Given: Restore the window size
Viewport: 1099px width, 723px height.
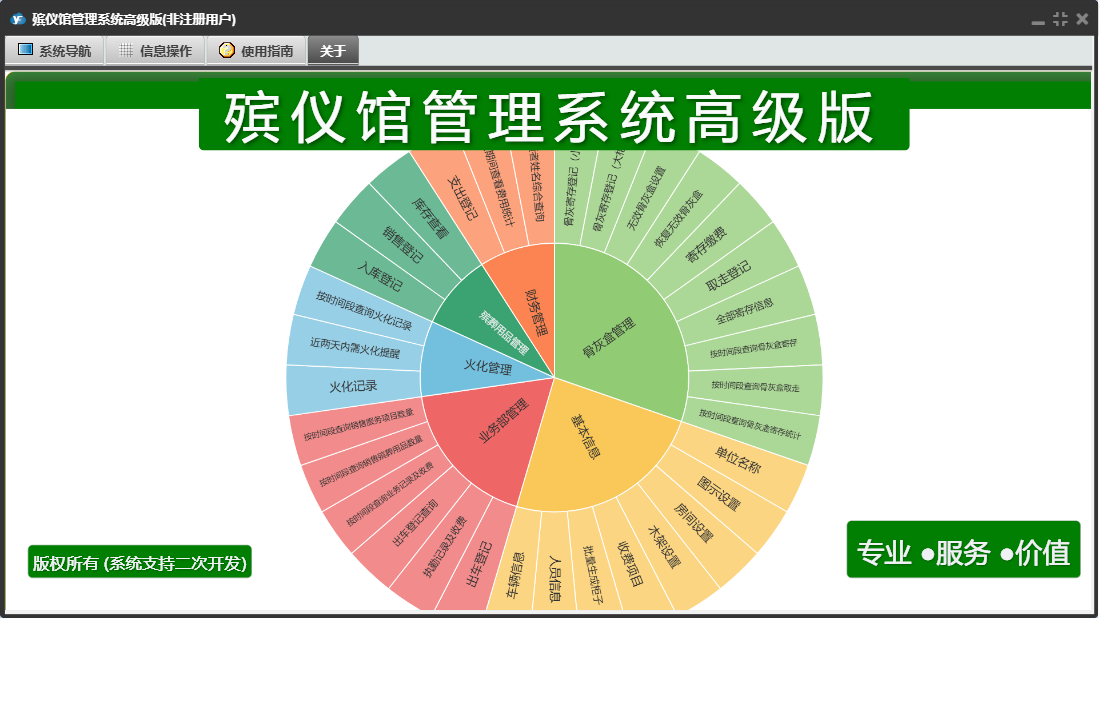Looking at the screenshot, I should (x=1060, y=19).
